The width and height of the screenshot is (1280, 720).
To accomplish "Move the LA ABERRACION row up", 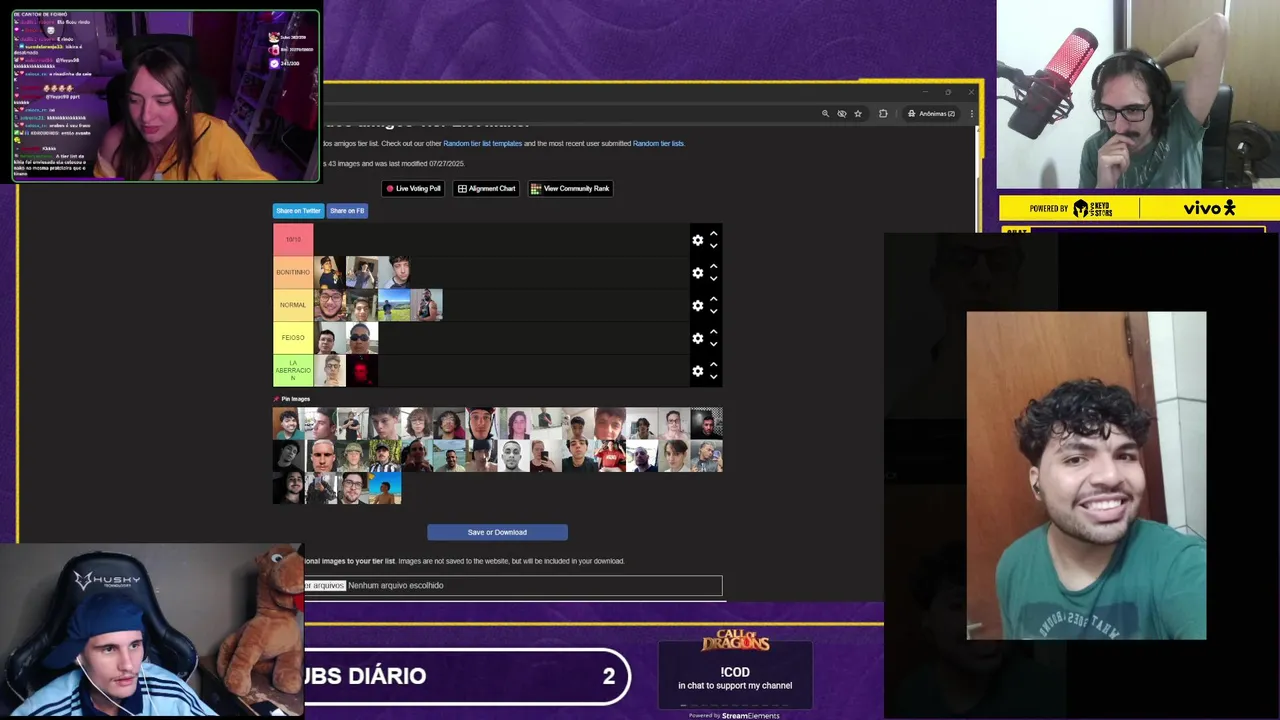I will [x=713, y=365].
